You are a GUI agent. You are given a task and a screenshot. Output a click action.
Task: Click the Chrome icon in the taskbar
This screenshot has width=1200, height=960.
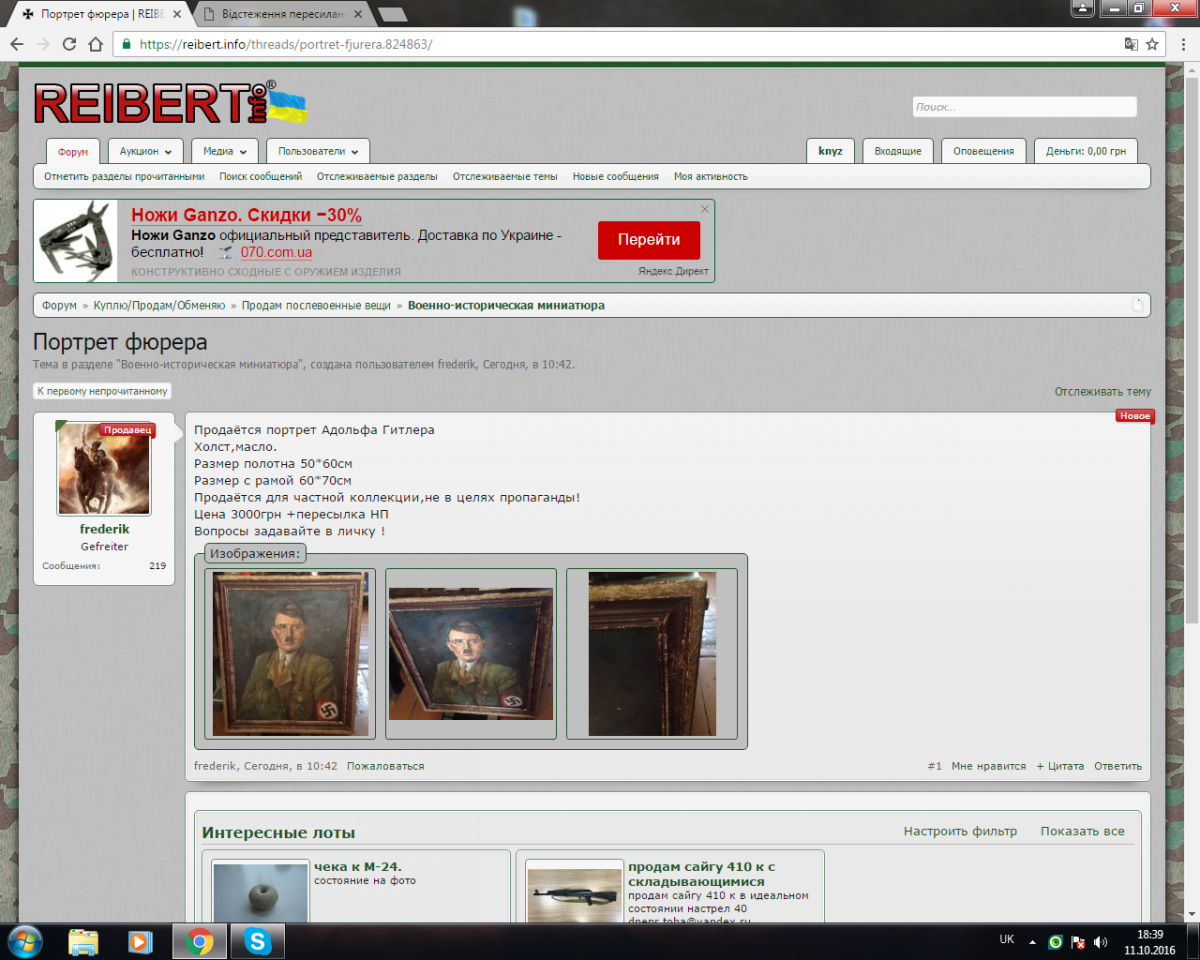pyautogui.click(x=199, y=941)
